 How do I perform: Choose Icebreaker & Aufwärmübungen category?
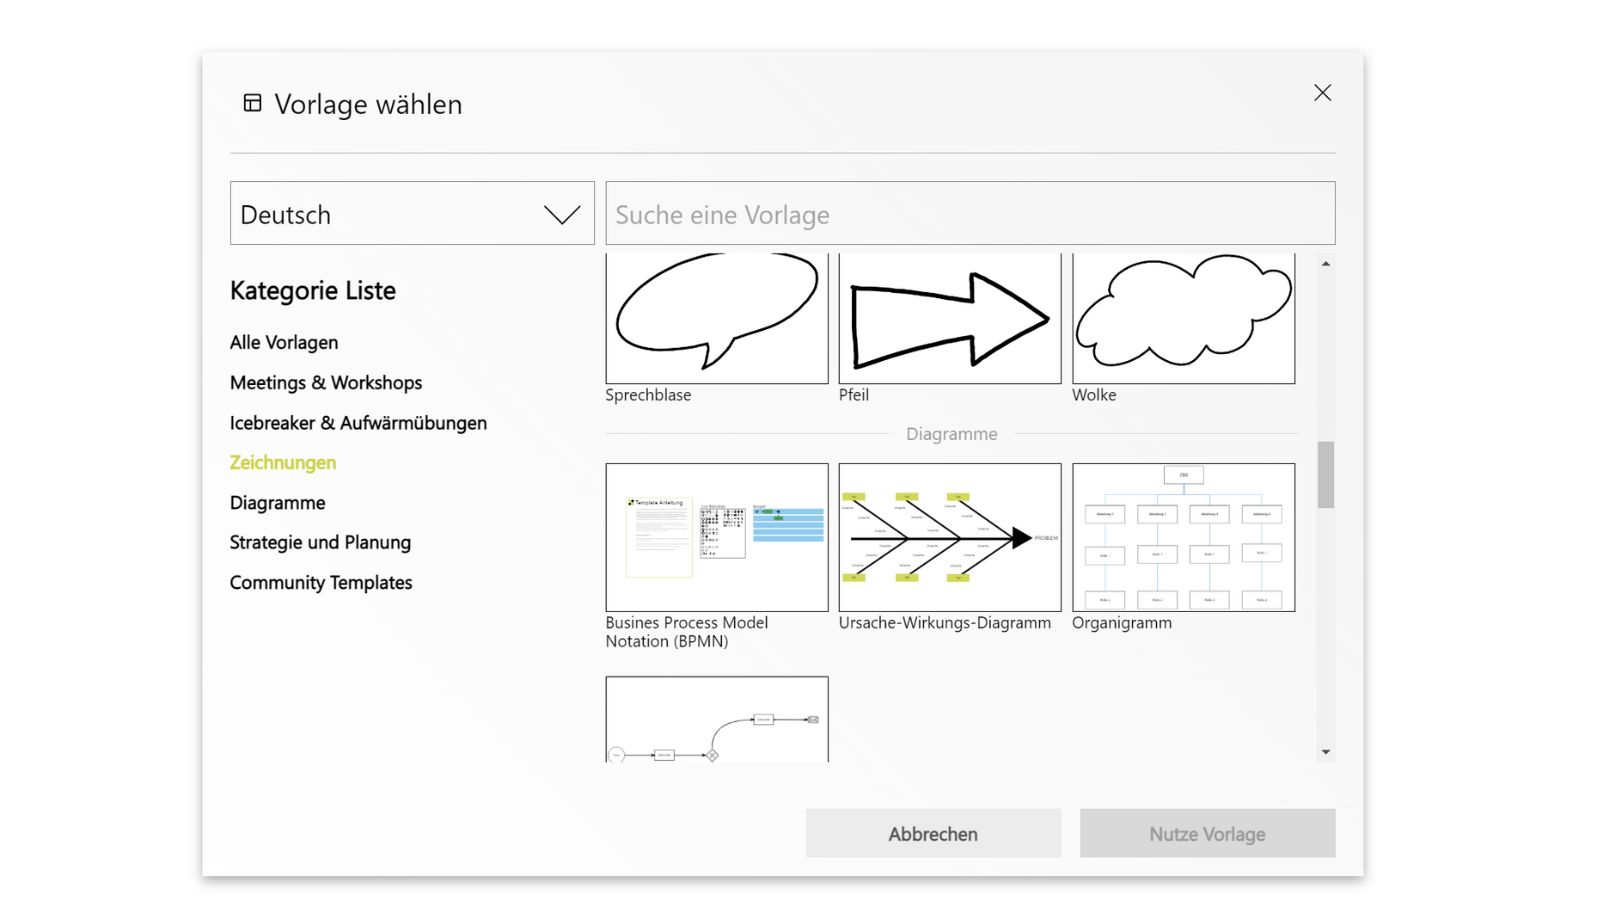point(358,422)
